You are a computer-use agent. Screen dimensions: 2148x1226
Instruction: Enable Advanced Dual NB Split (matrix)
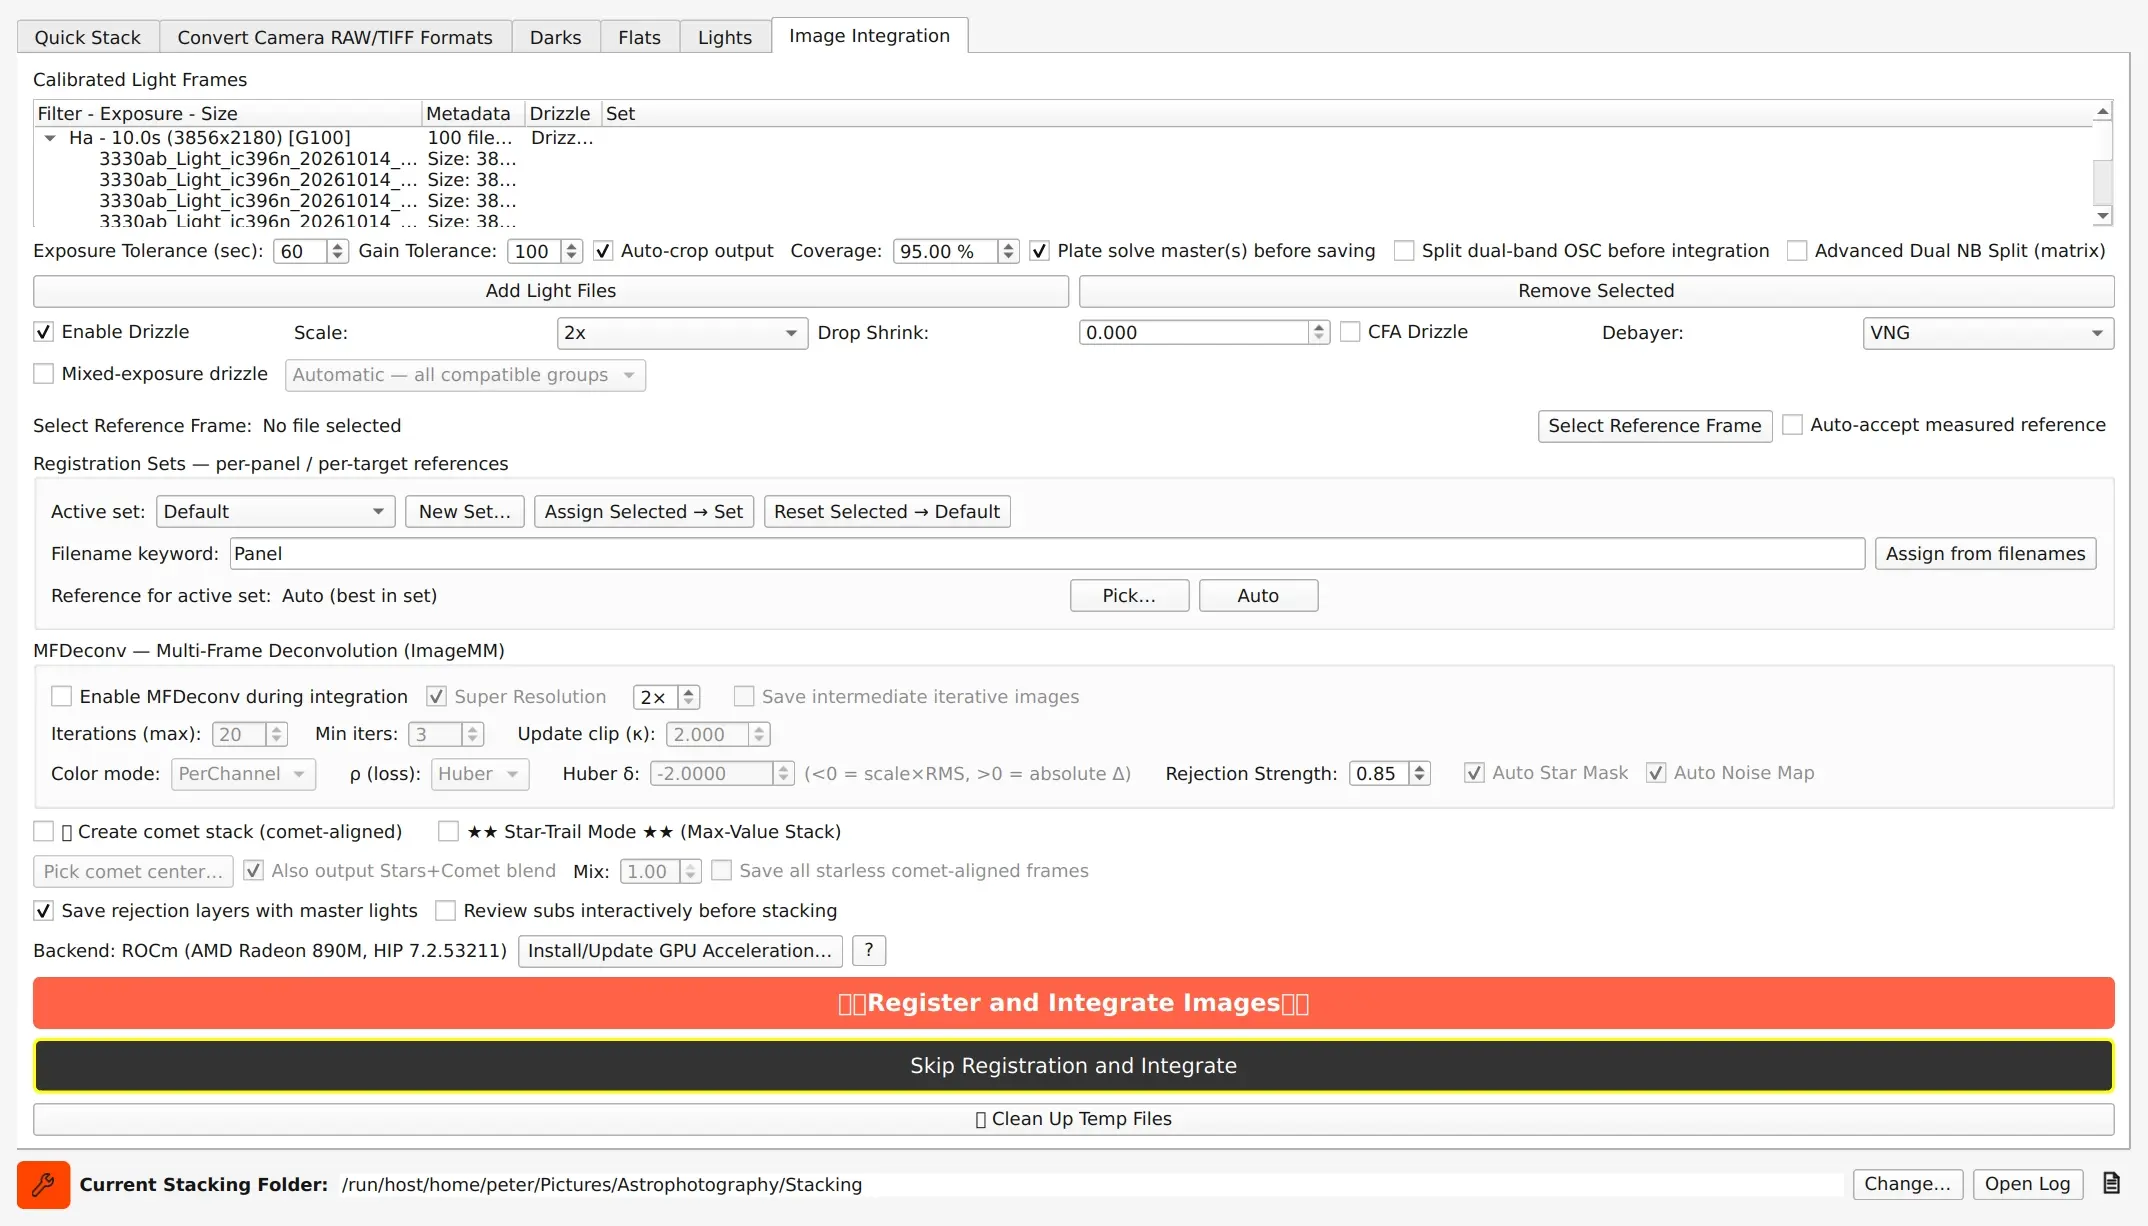click(1797, 251)
